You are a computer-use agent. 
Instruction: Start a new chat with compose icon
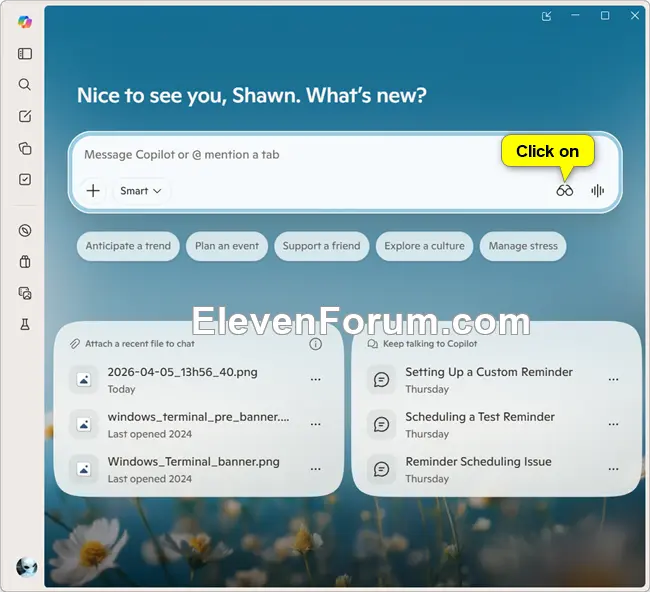(x=25, y=116)
